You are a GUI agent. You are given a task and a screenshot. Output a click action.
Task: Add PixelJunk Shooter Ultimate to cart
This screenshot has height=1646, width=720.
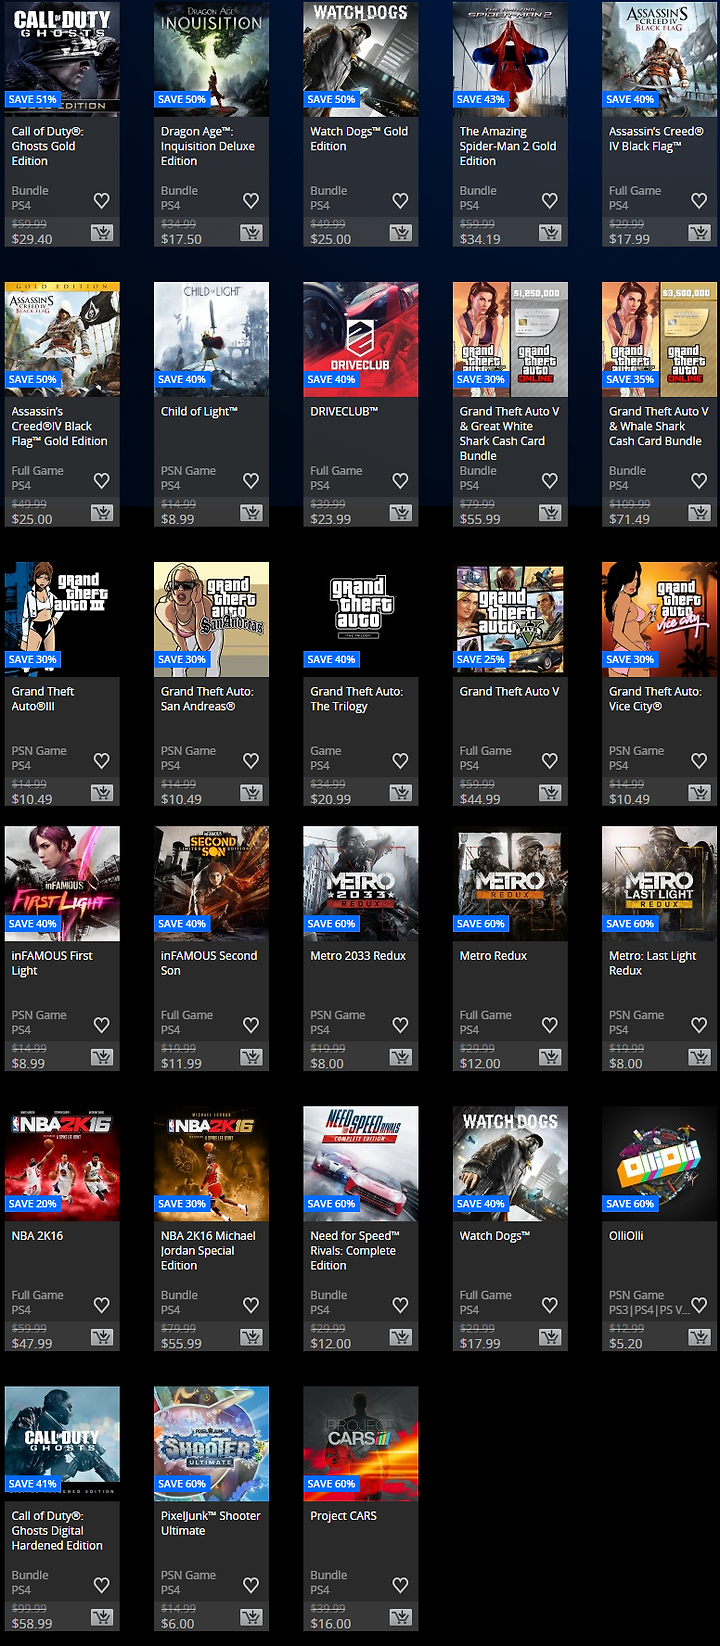252,1617
